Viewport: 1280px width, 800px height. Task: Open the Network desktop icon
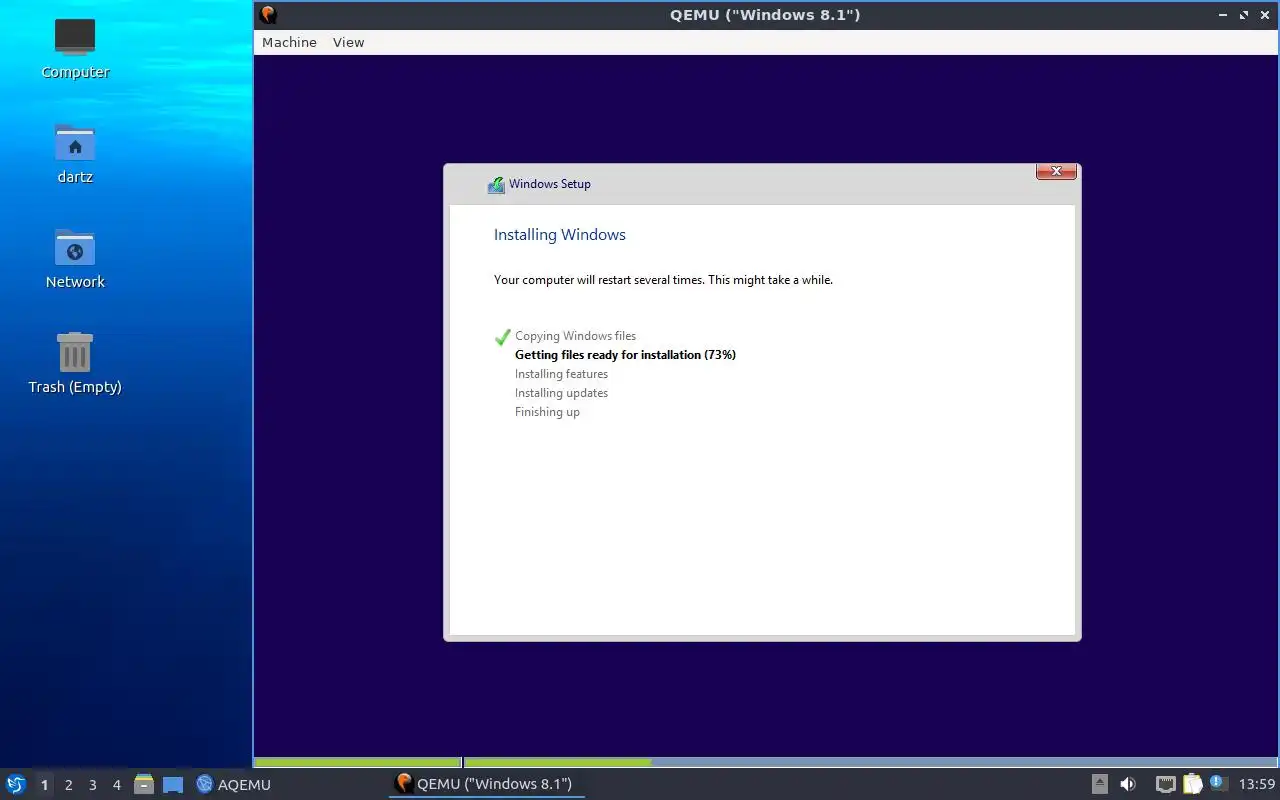click(75, 258)
